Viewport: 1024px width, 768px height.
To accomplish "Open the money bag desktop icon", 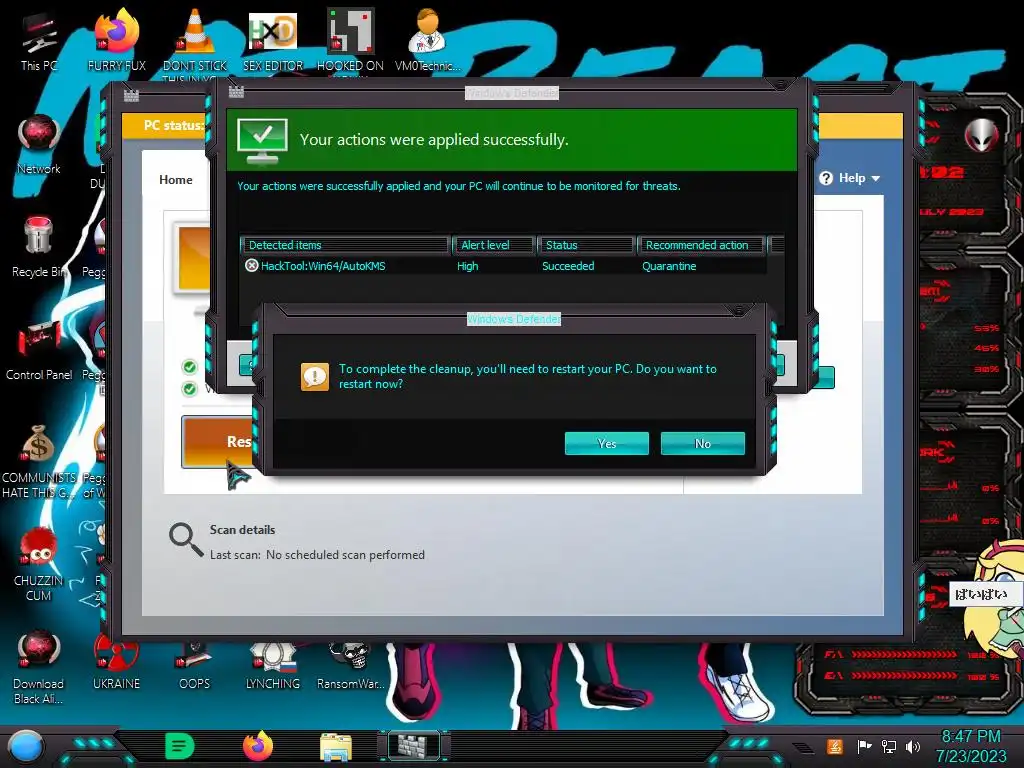I will (x=39, y=461).
